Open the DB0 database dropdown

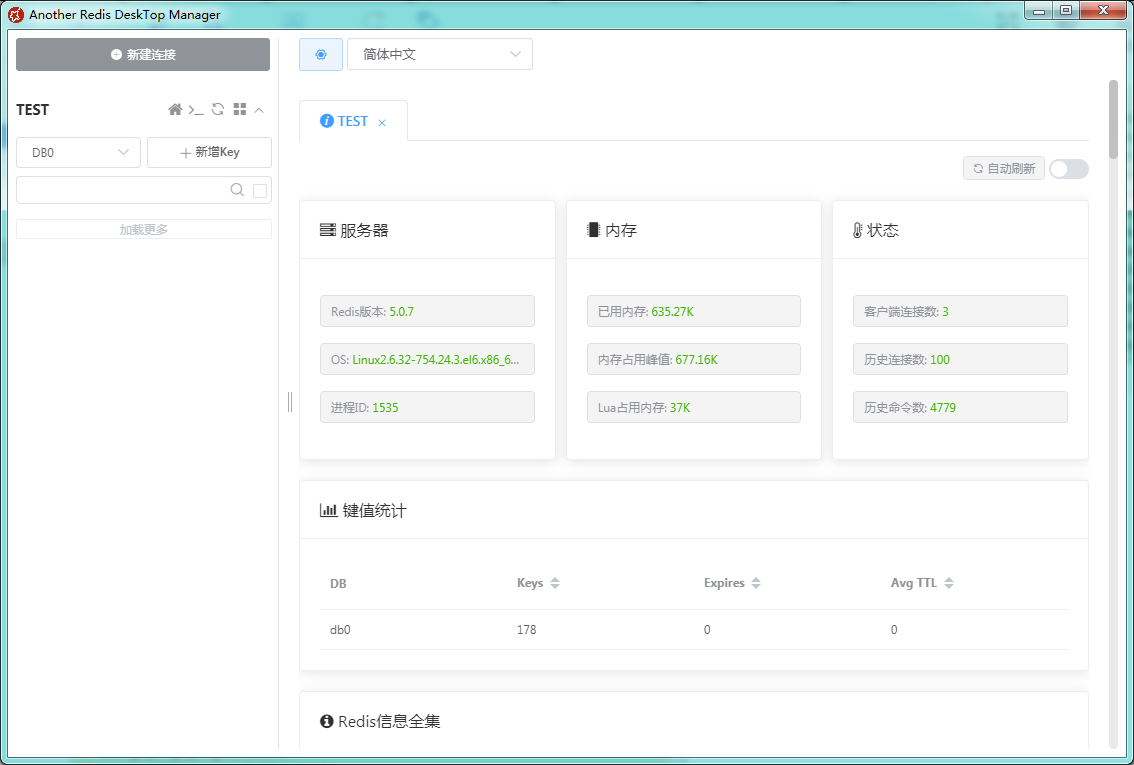coord(78,153)
